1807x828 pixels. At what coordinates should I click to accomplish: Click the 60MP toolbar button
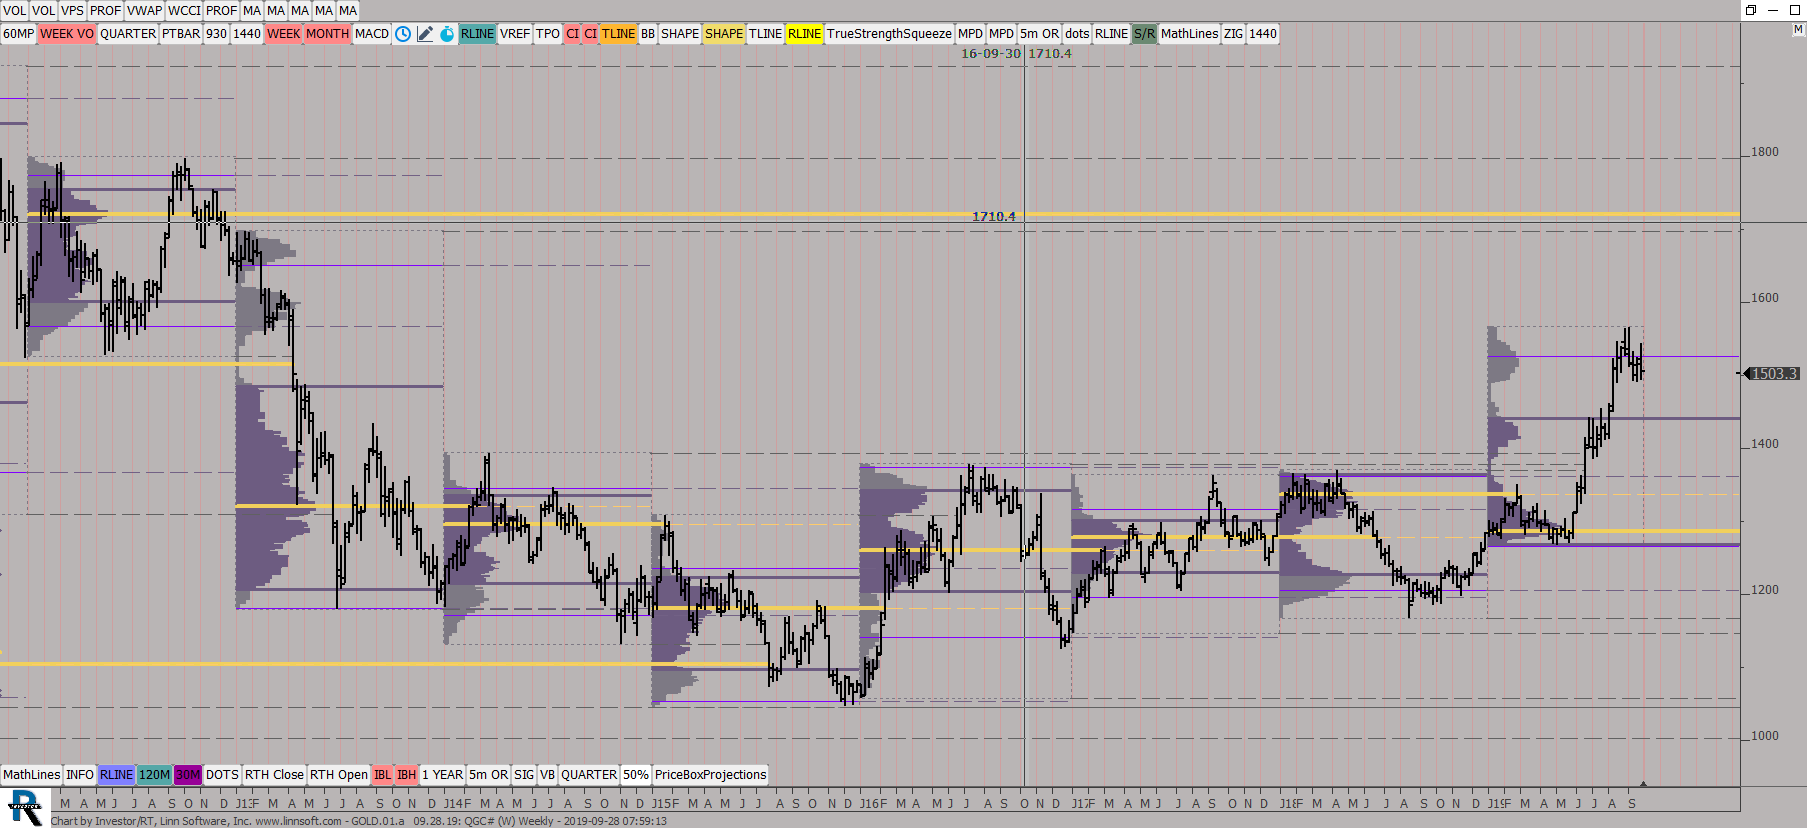pyautogui.click(x=18, y=34)
